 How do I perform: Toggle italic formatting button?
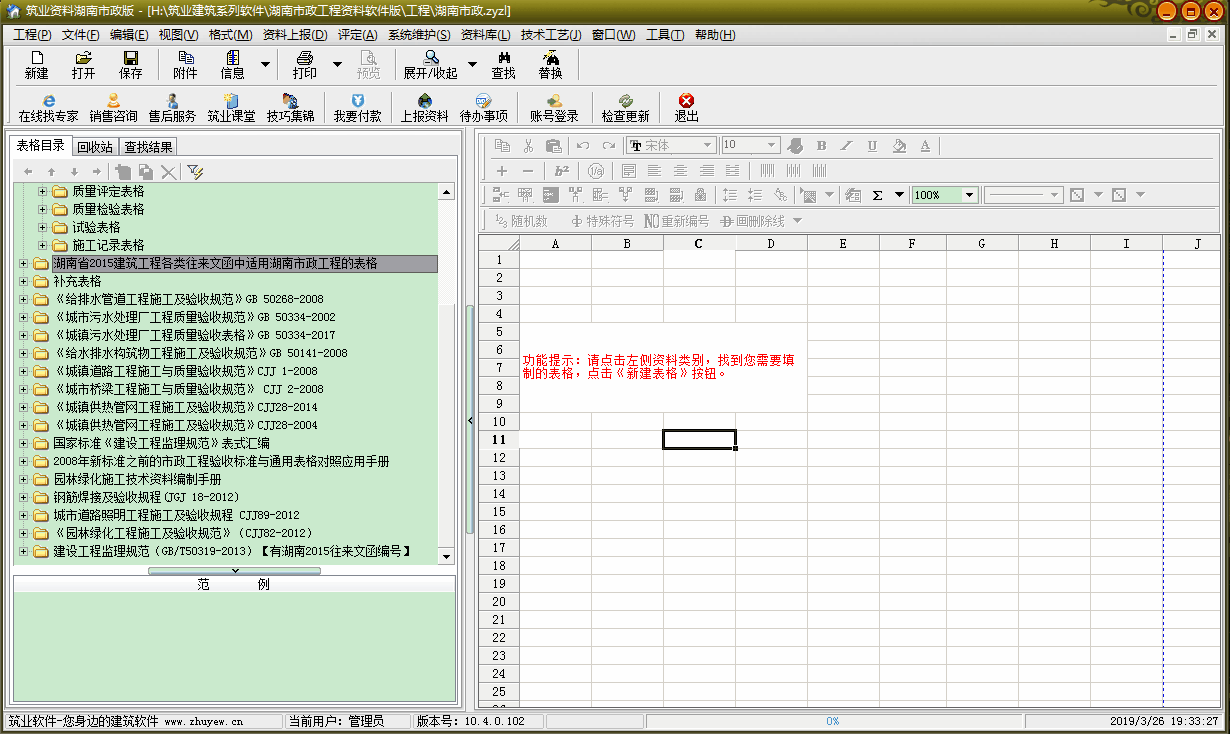[x=847, y=146]
